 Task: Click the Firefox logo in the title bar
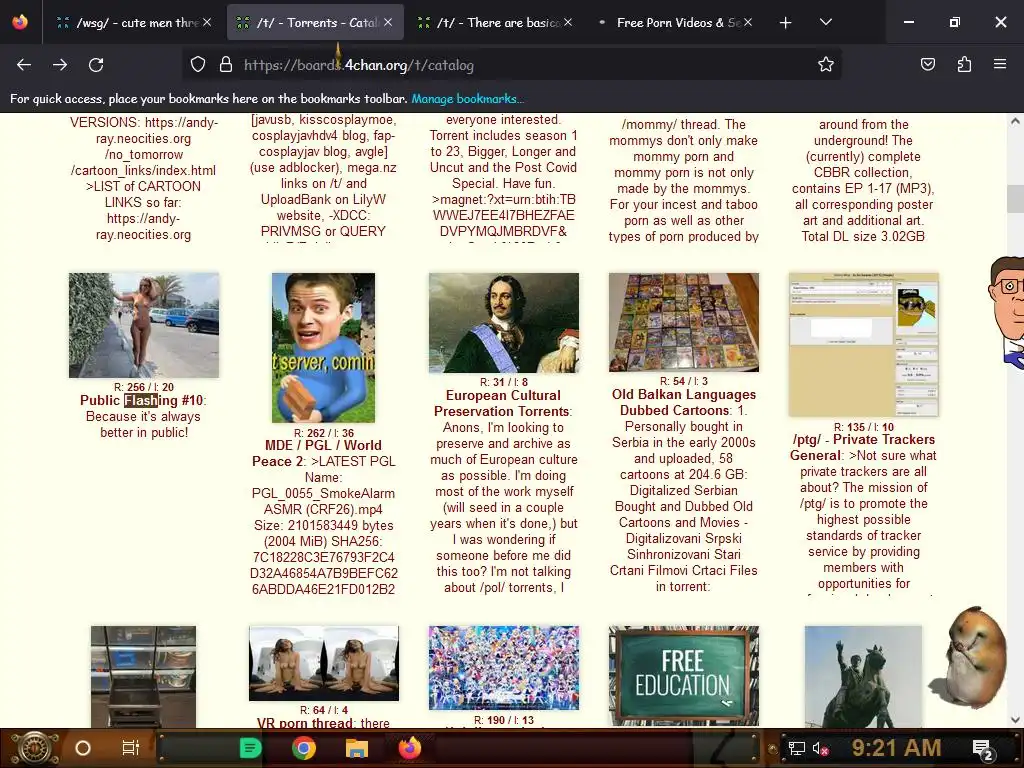[20, 22]
